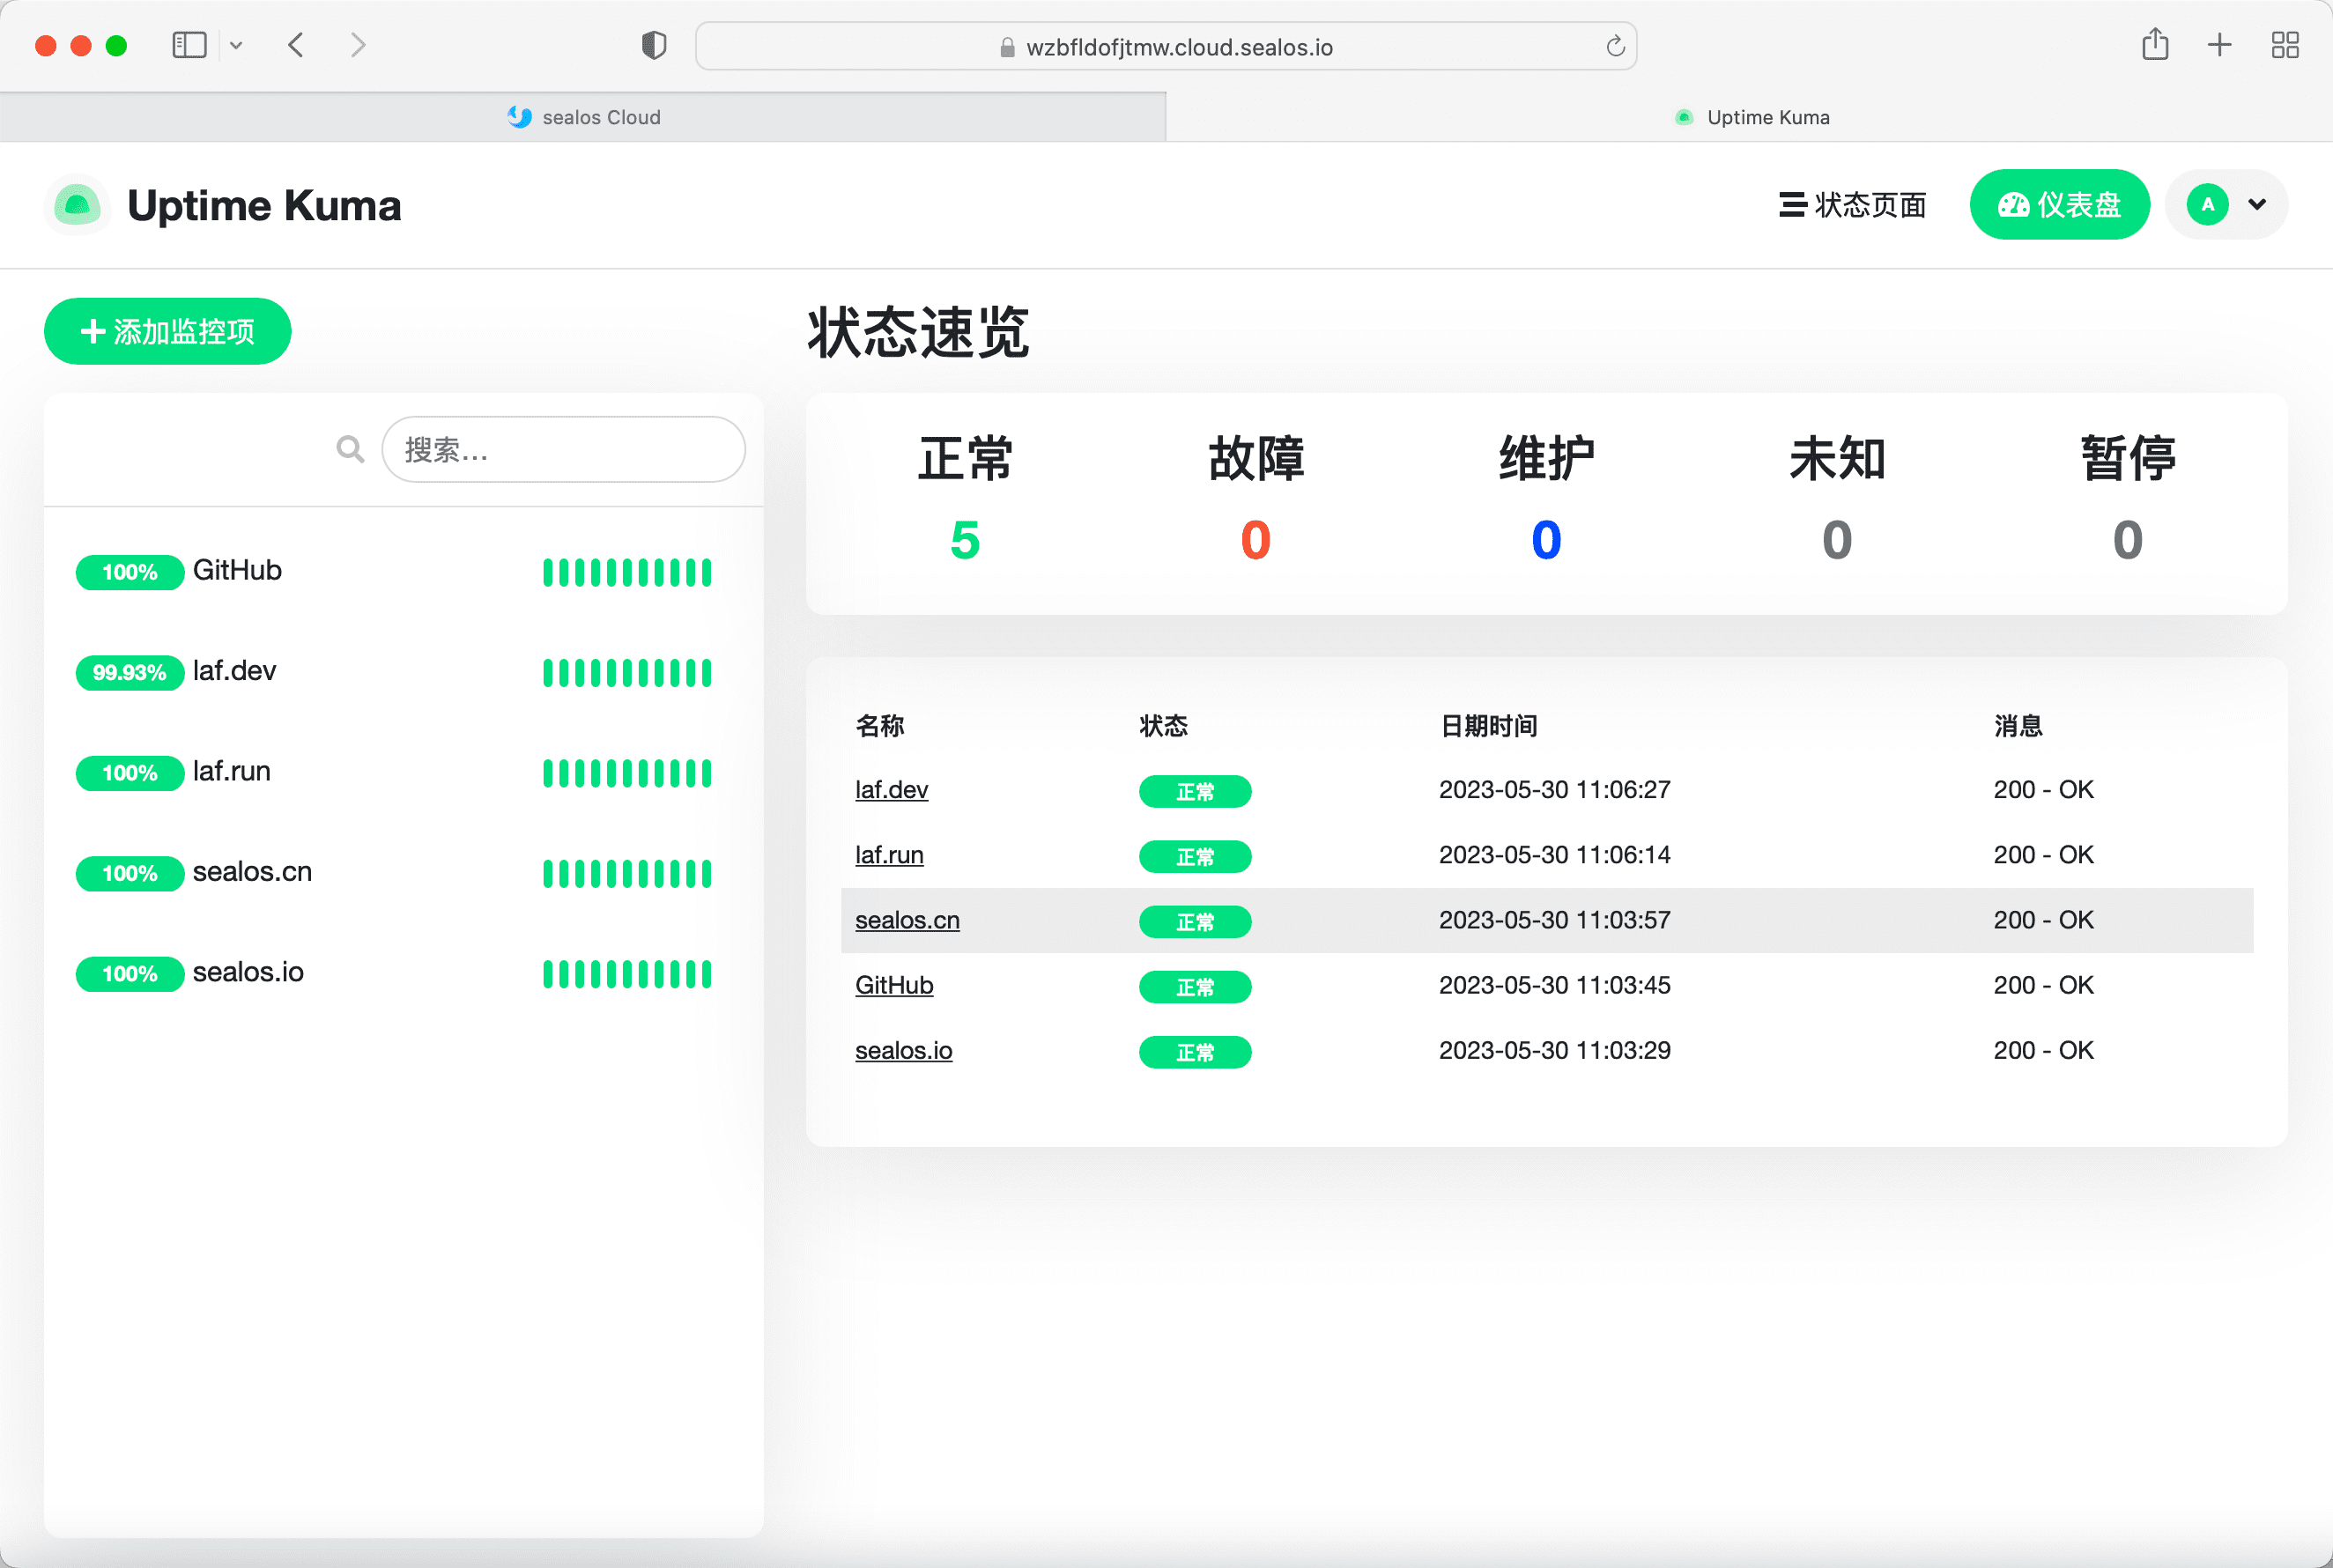The height and width of the screenshot is (1568, 2333).
Task: Click the green A avatar icon
Action: pos(2207,205)
